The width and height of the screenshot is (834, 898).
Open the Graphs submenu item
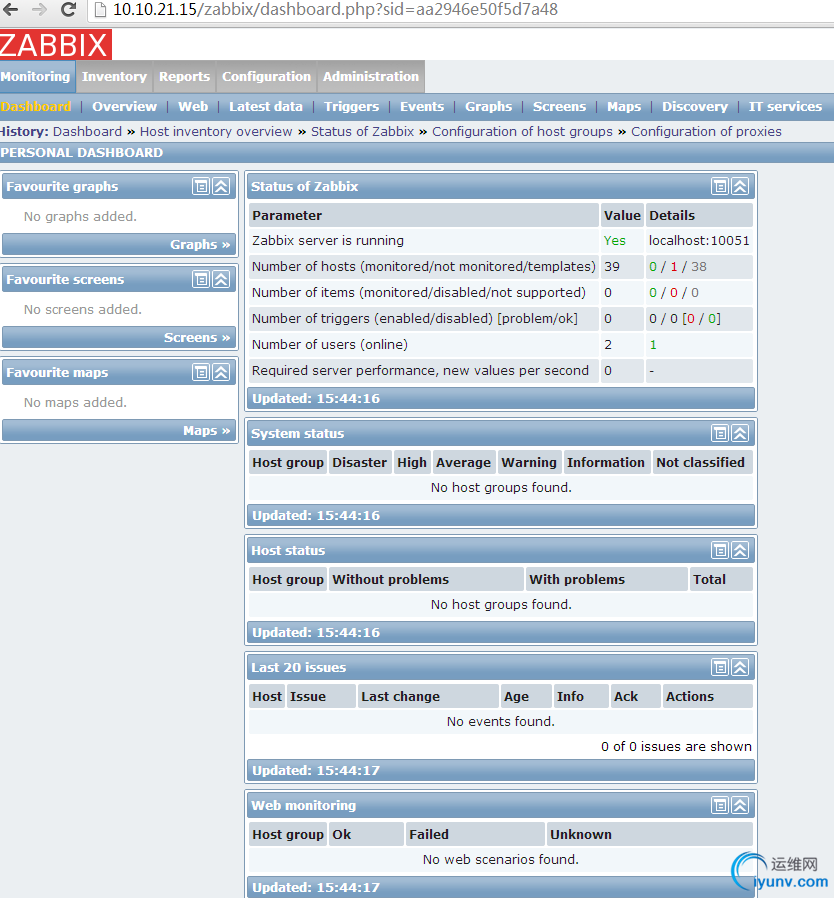click(x=489, y=107)
